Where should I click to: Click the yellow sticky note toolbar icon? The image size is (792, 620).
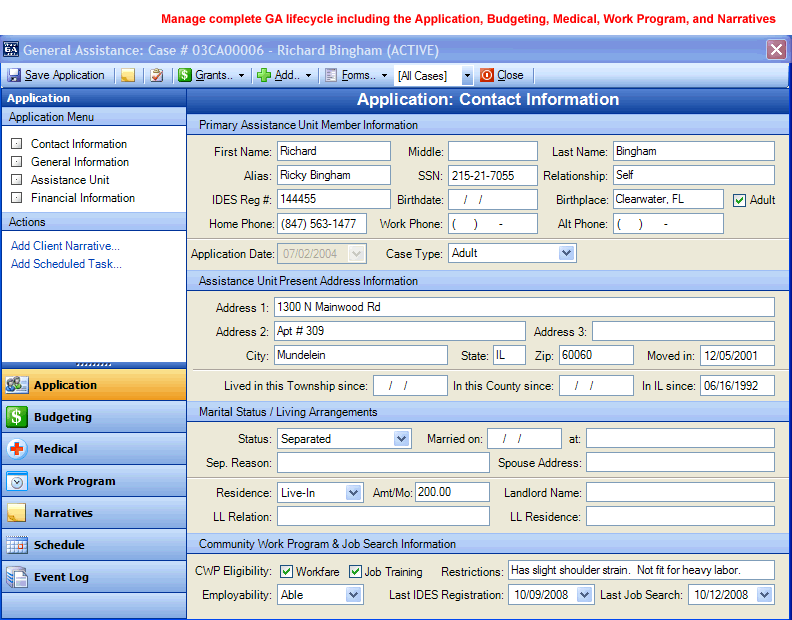tap(128, 75)
